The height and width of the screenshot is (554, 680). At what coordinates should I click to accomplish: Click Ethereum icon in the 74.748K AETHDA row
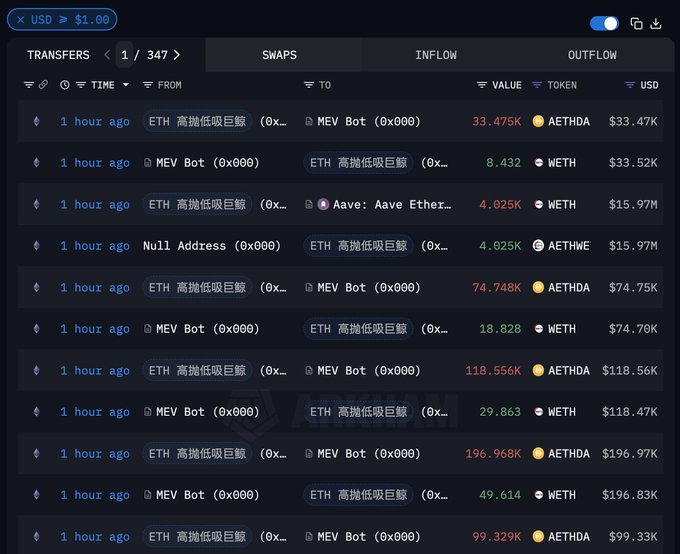click(x=36, y=287)
